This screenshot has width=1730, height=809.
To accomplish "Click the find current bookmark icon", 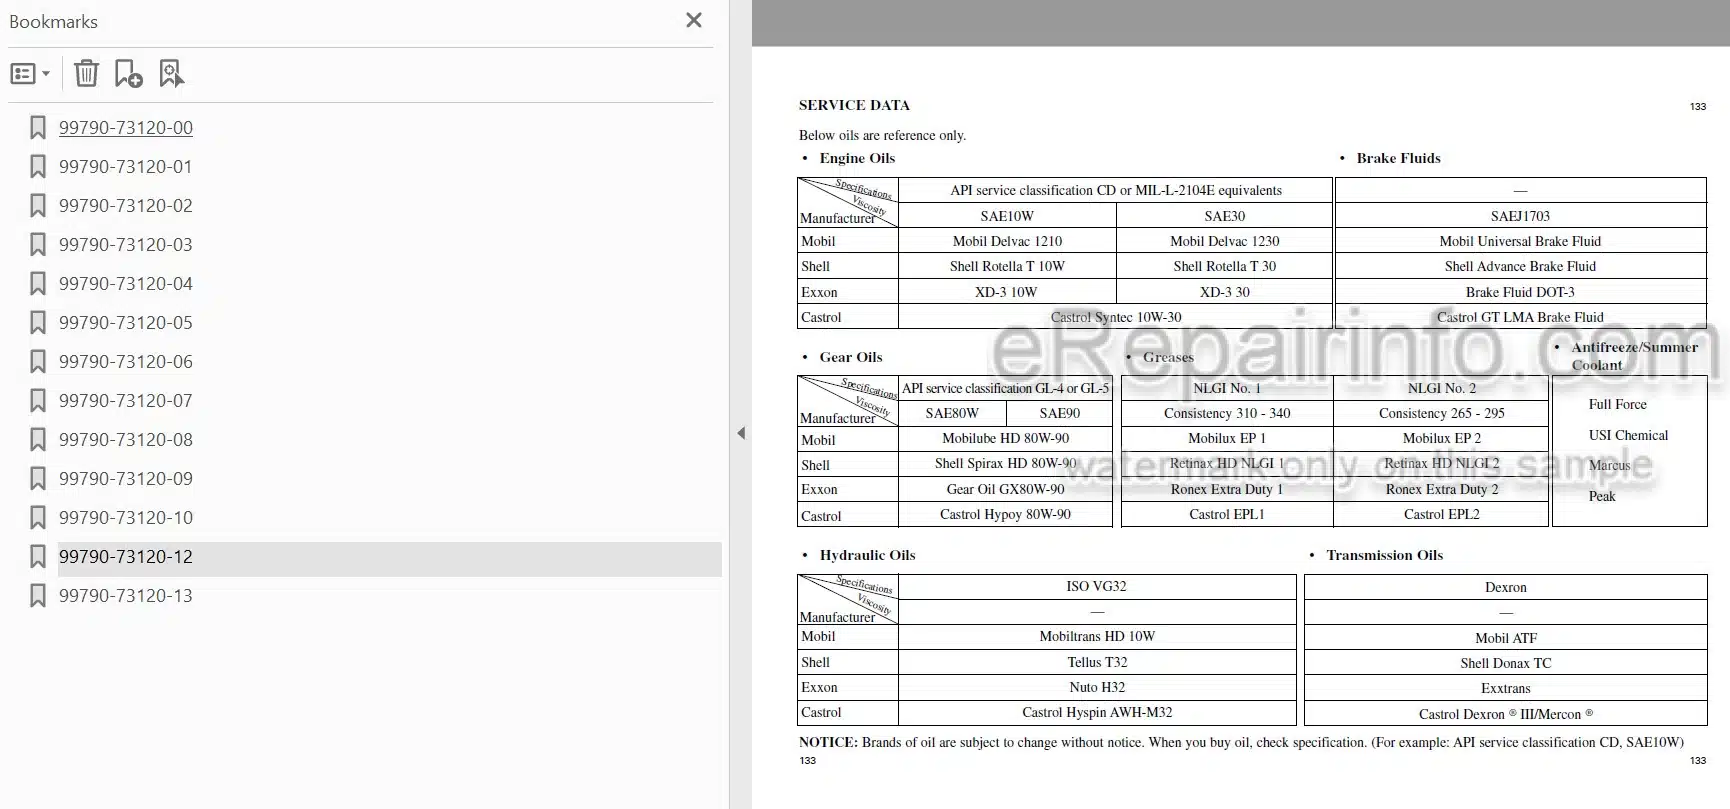I will (171, 73).
